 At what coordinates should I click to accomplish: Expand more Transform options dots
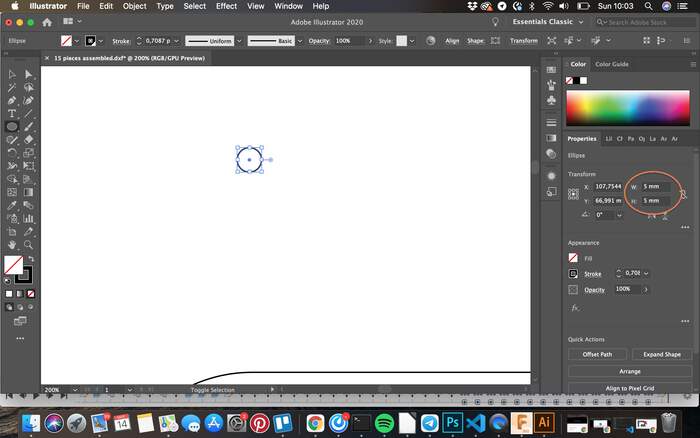(685, 227)
